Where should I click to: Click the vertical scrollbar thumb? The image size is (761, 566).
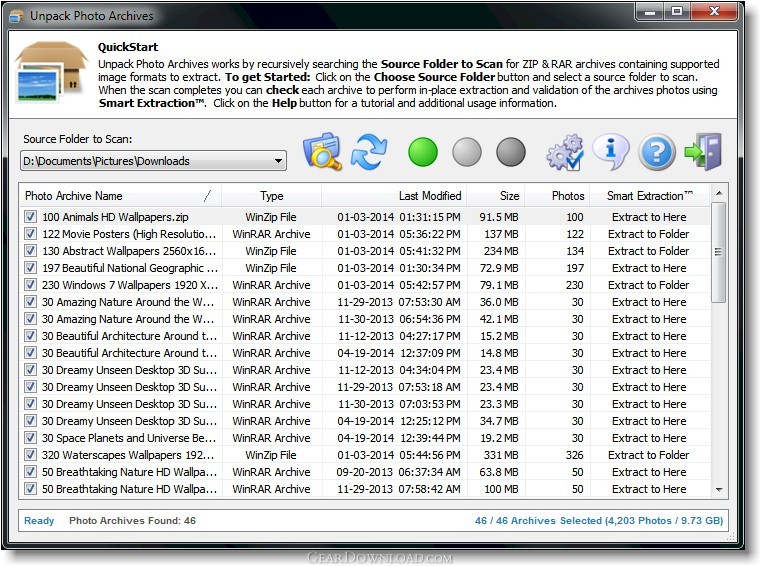(718, 252)
